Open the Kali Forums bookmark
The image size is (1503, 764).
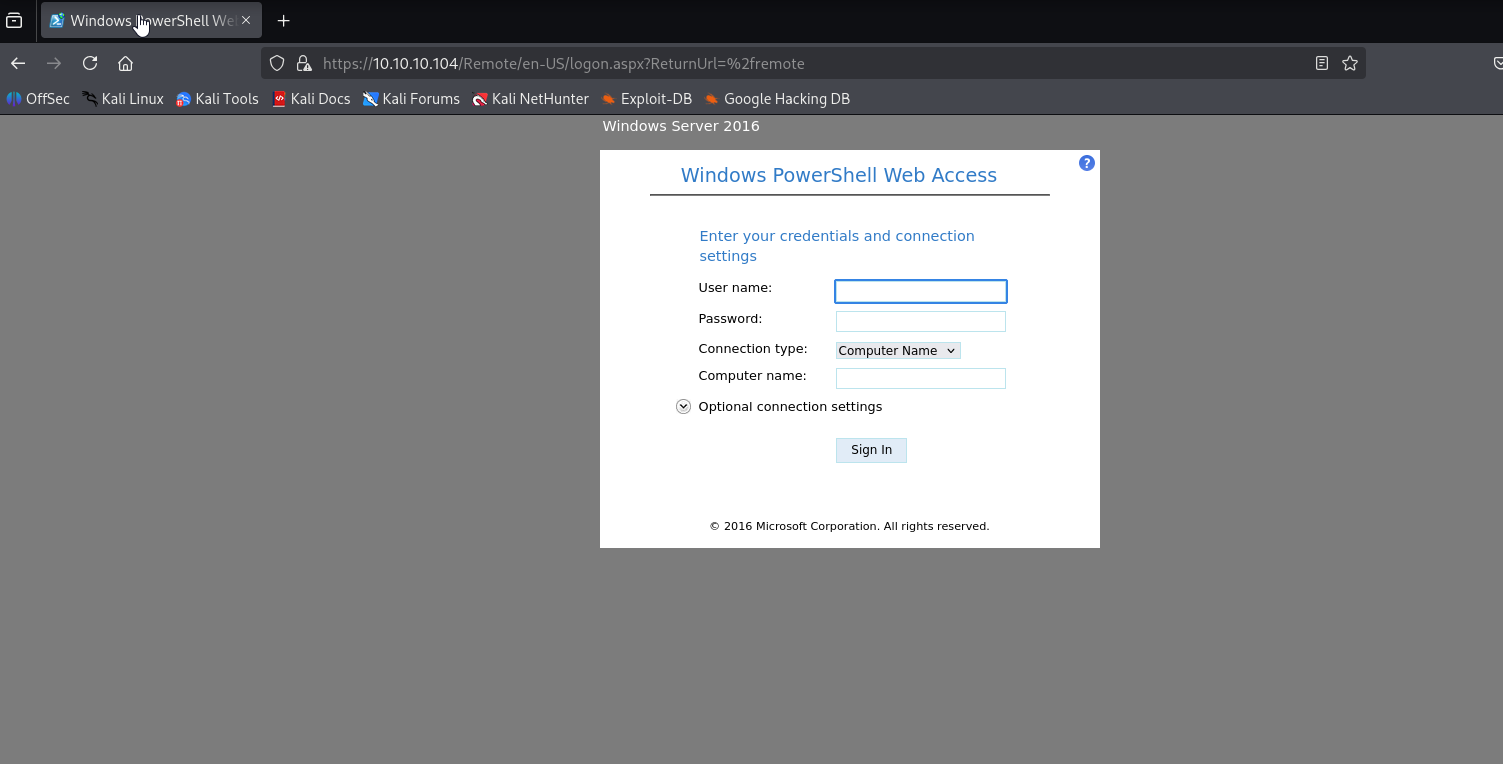(411, 99)
